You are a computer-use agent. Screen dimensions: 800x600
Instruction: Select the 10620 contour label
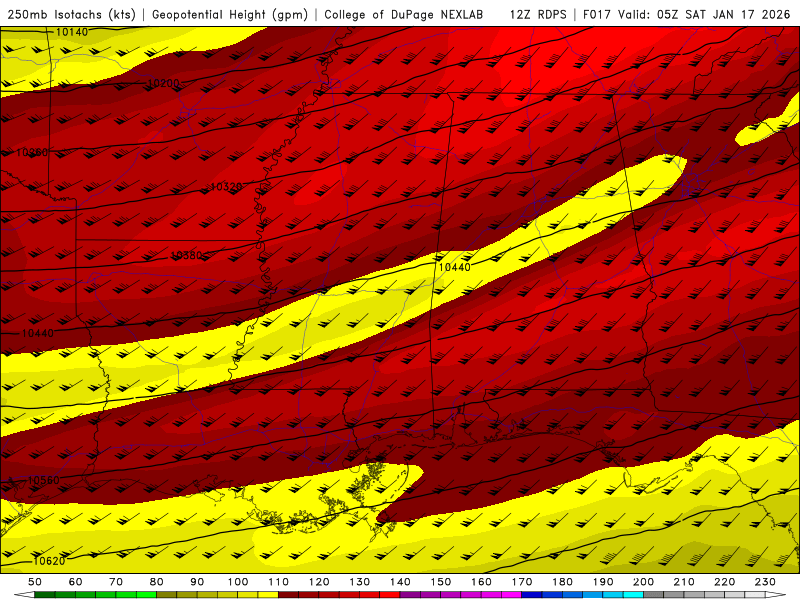[49, 561]
